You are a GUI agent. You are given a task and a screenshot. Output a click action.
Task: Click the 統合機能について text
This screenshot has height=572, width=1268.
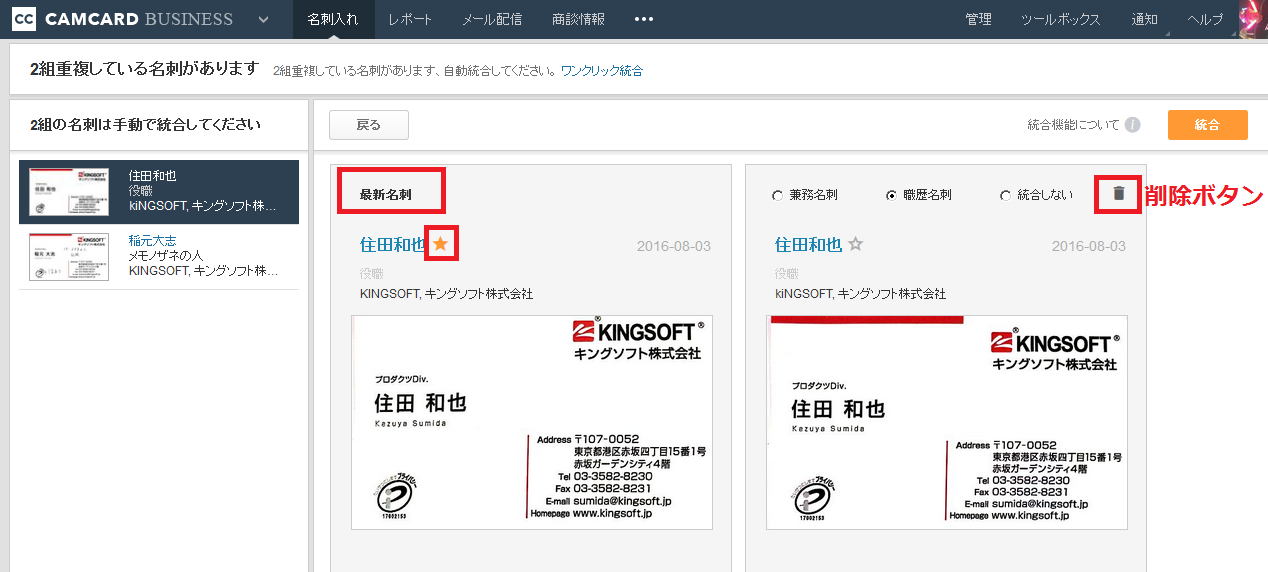tap(1073, 125)
